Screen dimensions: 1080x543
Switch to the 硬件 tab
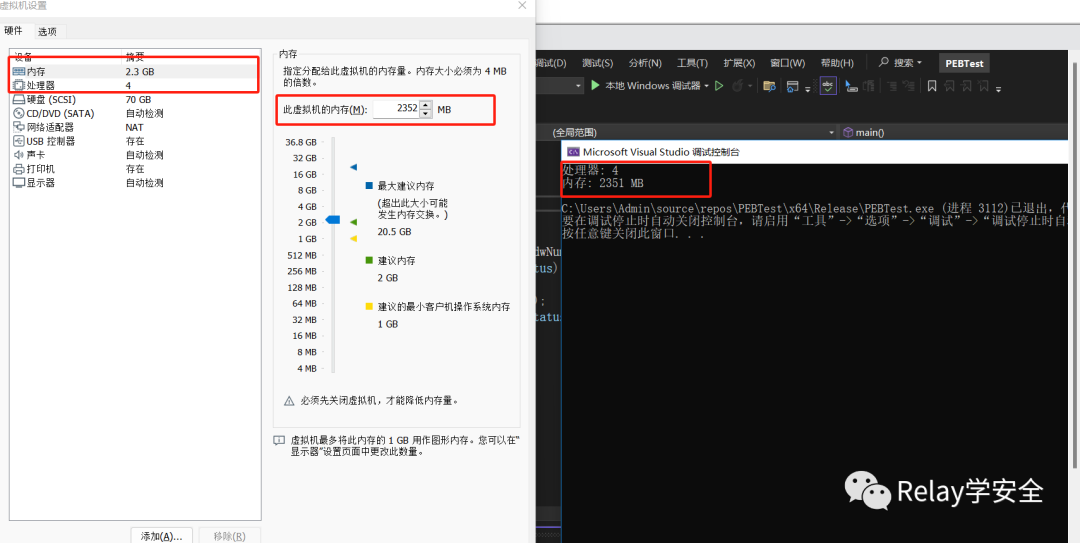(14, 31)
